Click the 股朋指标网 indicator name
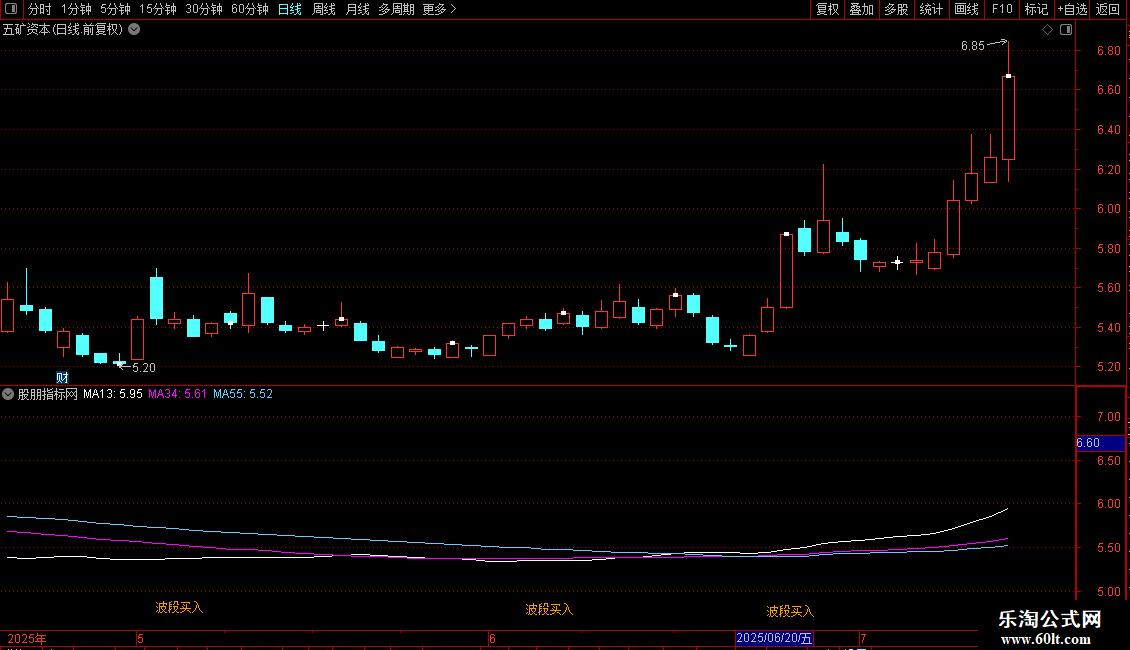The width and height of the screenshot is (1130, 650). tap(48, 394)
